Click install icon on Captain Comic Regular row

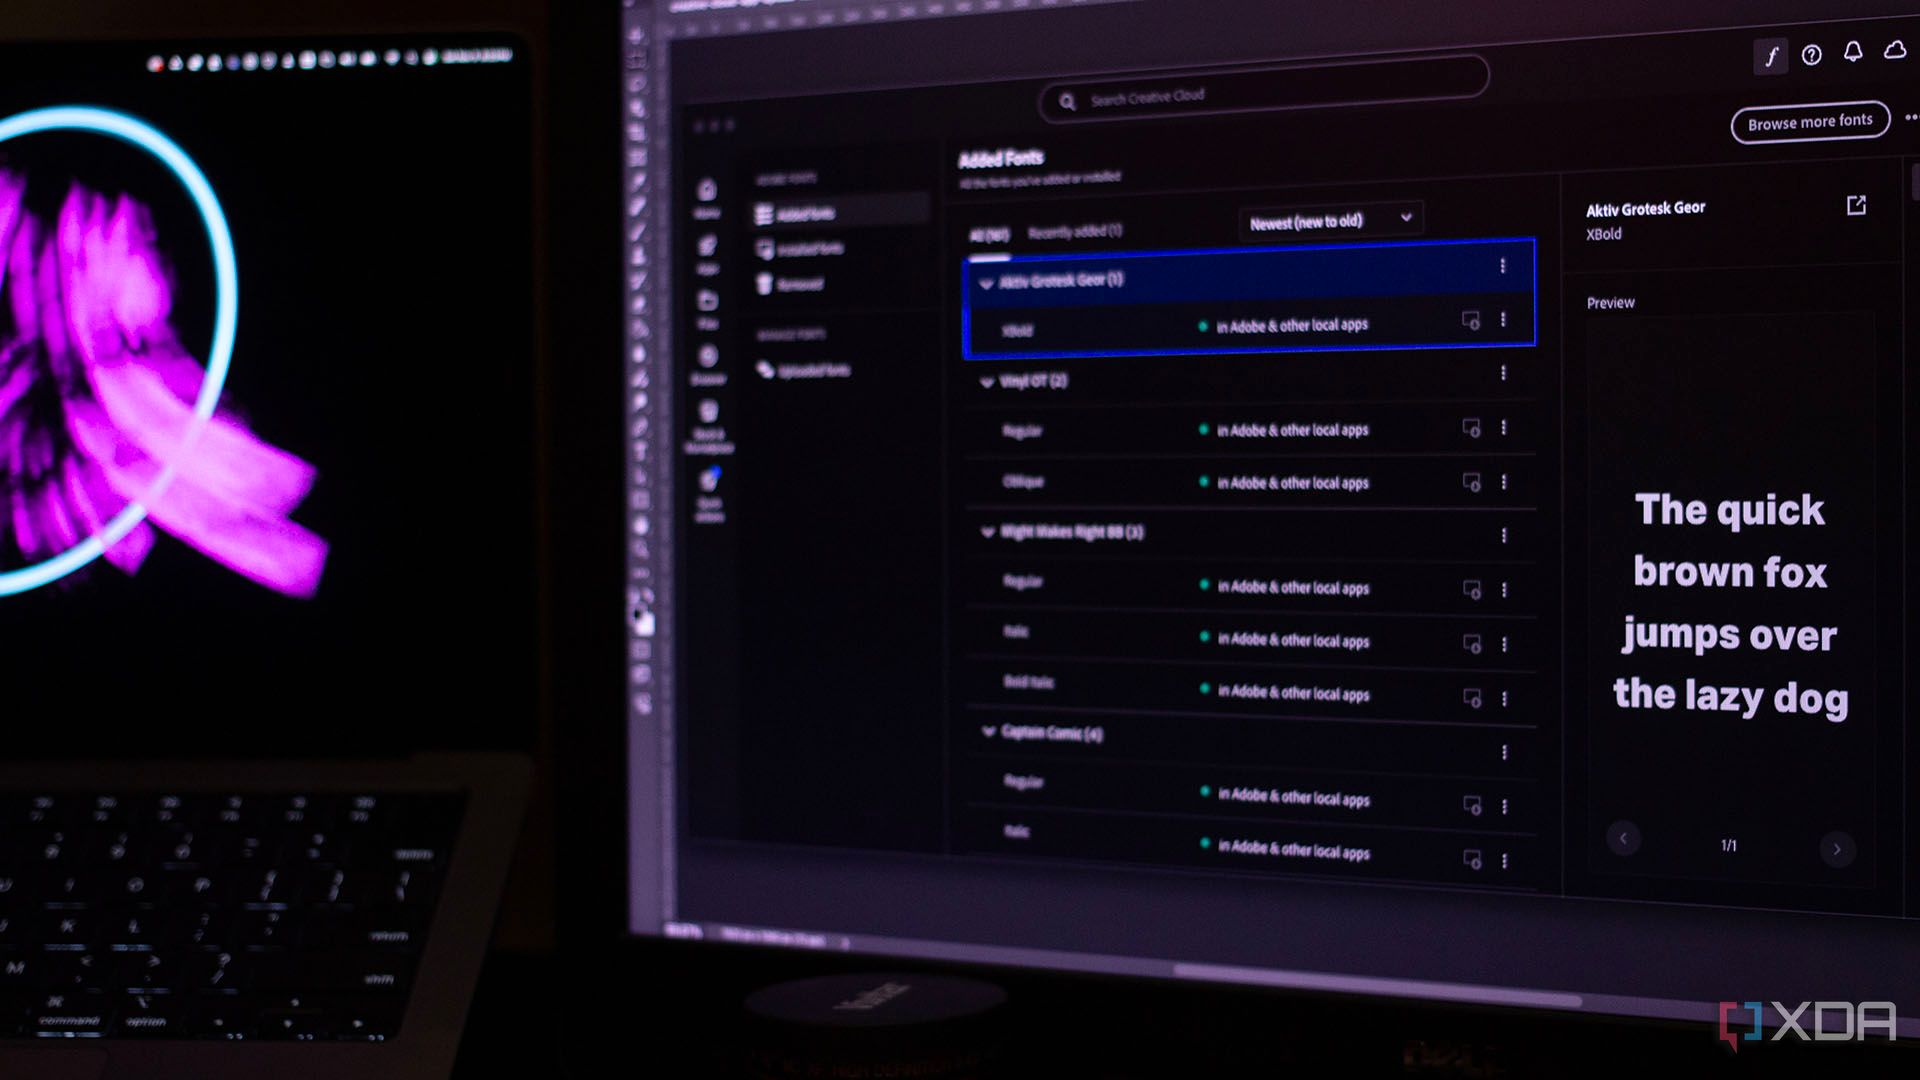pyautogui.click(x=1472, y=804)
